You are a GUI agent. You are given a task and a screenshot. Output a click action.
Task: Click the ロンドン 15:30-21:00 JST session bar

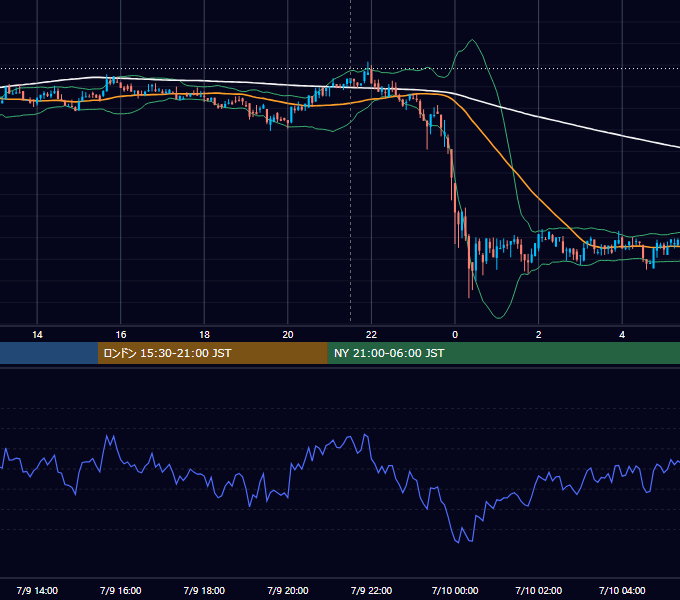[x=212, y=353]
